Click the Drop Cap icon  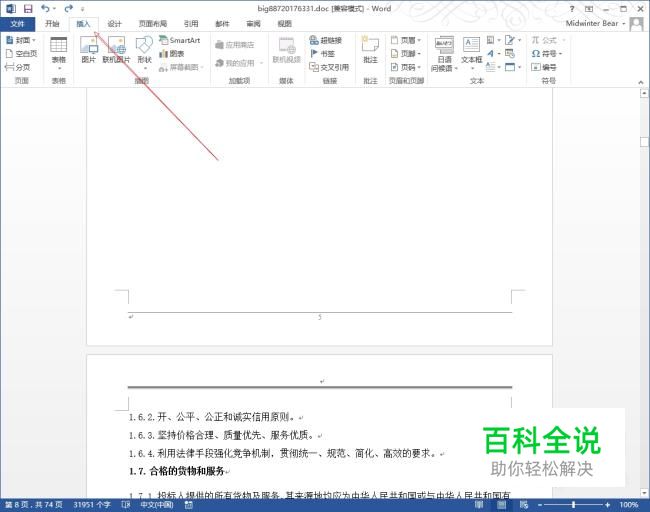(x=493, y=67)
